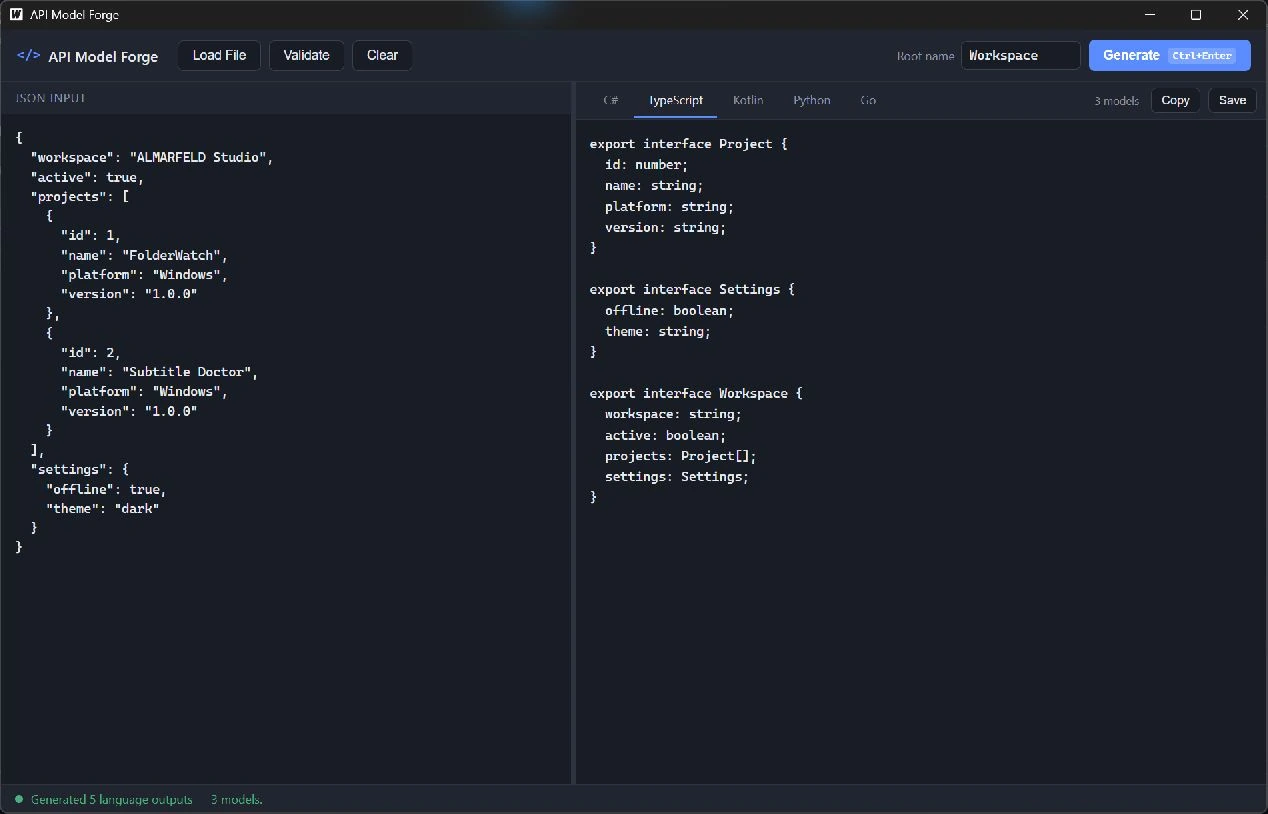Close the API Model Forge window
This screenshot has width=1268, height=814.
[1243, 15]
